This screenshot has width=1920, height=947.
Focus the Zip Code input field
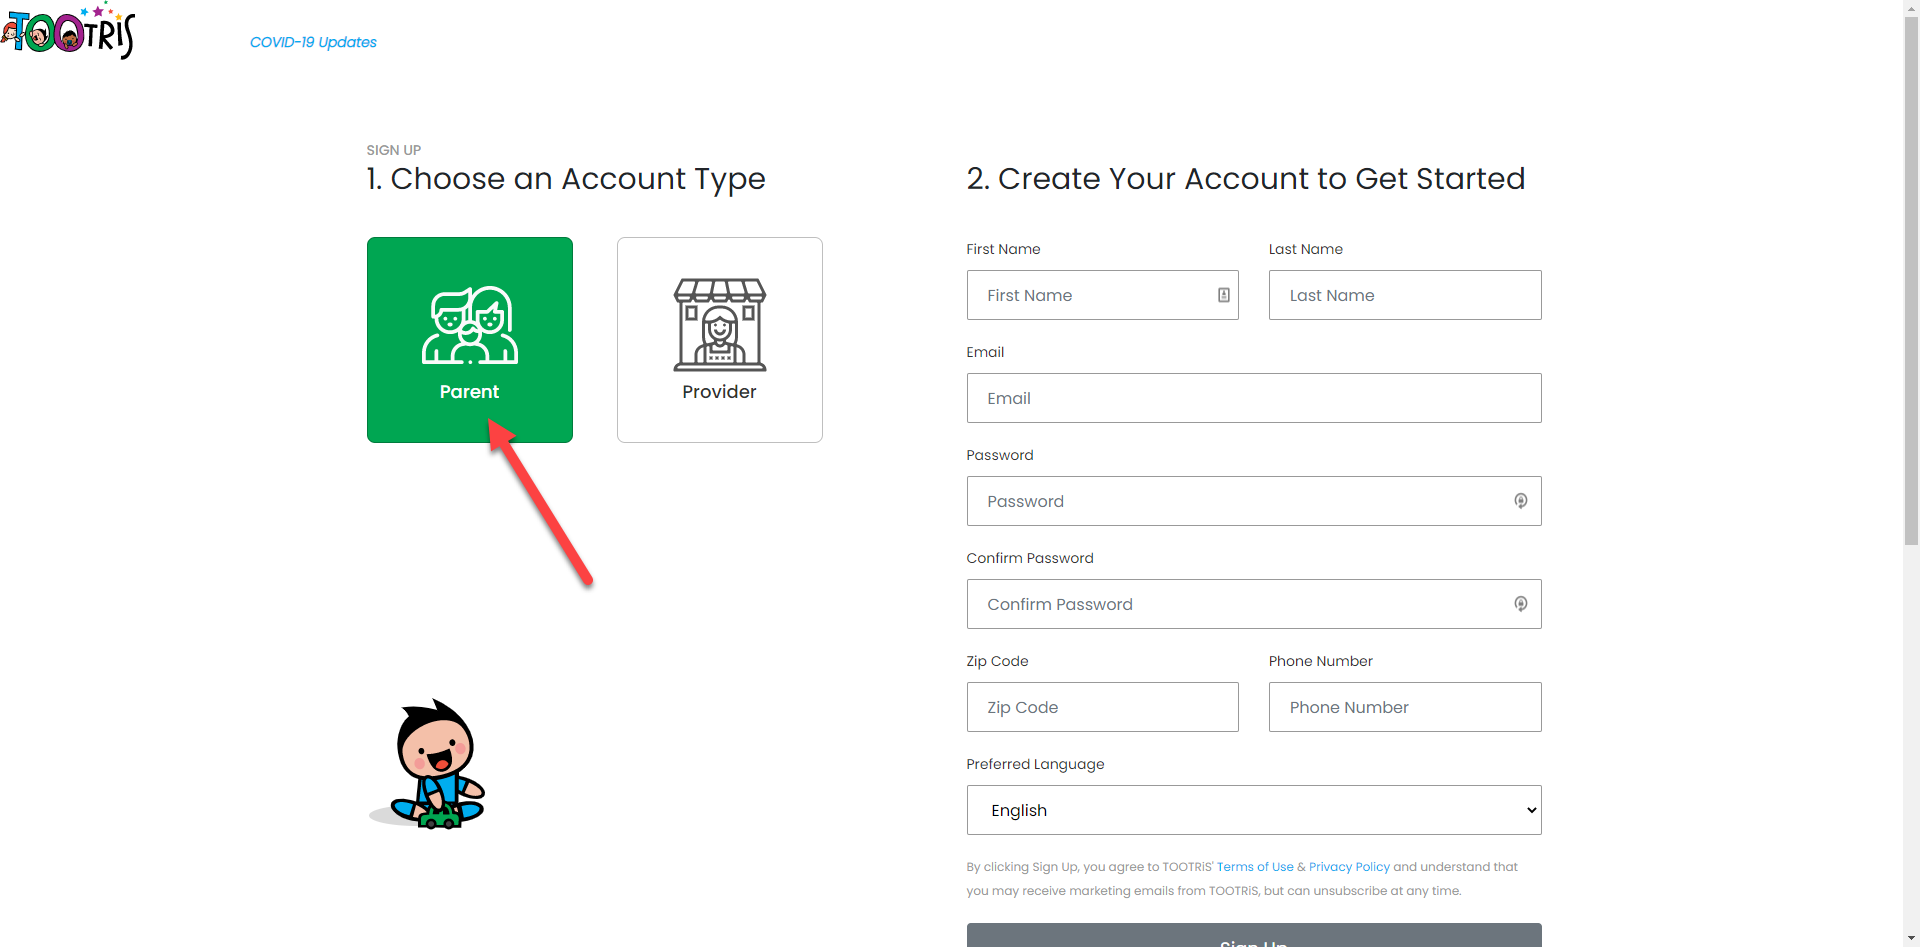pos(1102,707)
